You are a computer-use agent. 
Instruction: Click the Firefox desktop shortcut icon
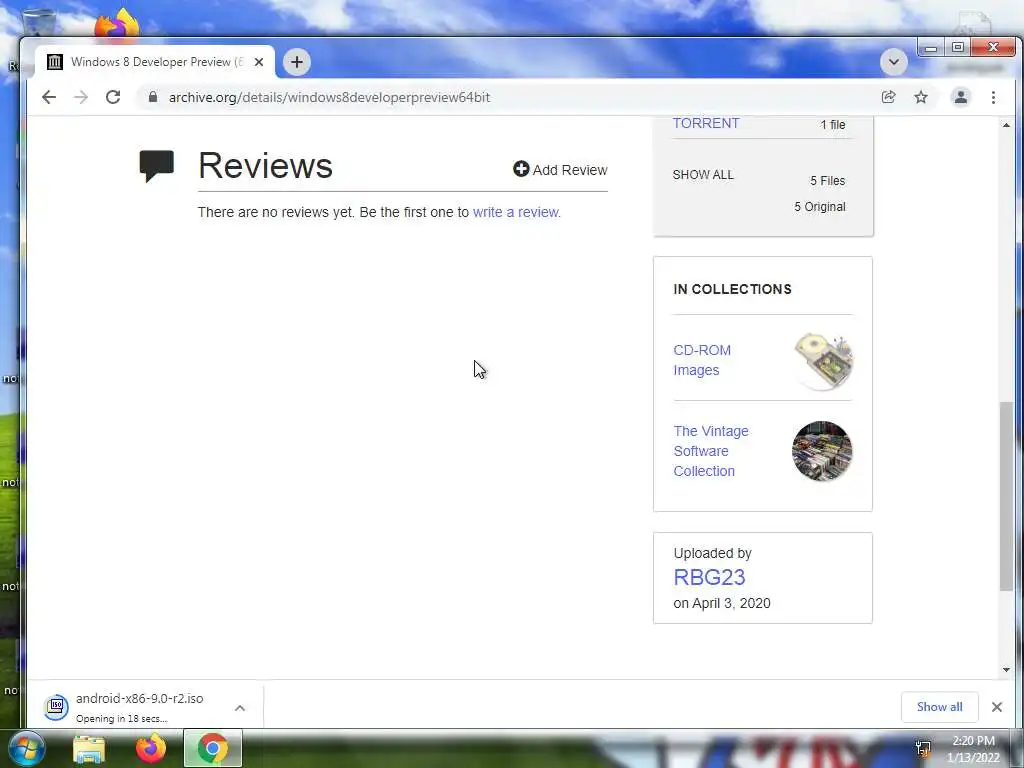coord(117,25)
